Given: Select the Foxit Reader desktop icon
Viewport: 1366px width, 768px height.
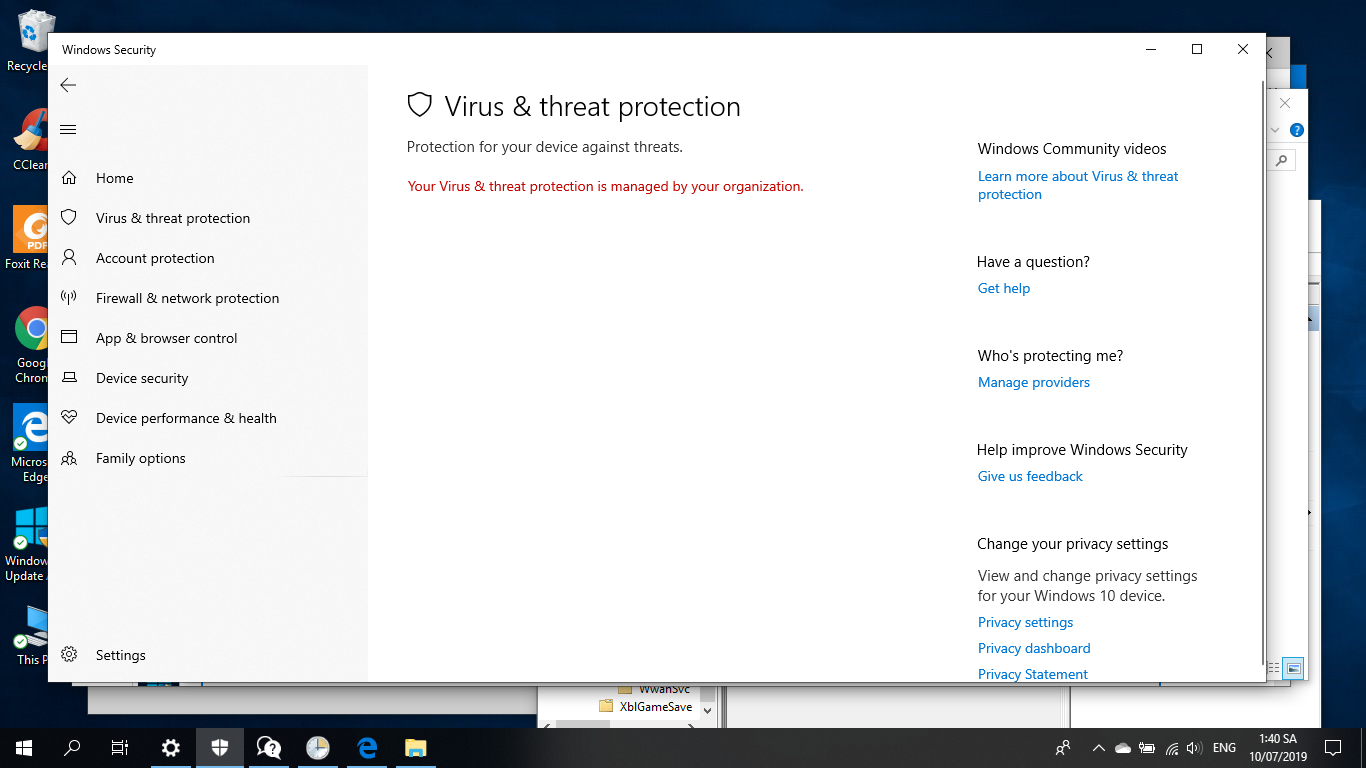Looking at the screenshot, I should click(x=28, y=238).
